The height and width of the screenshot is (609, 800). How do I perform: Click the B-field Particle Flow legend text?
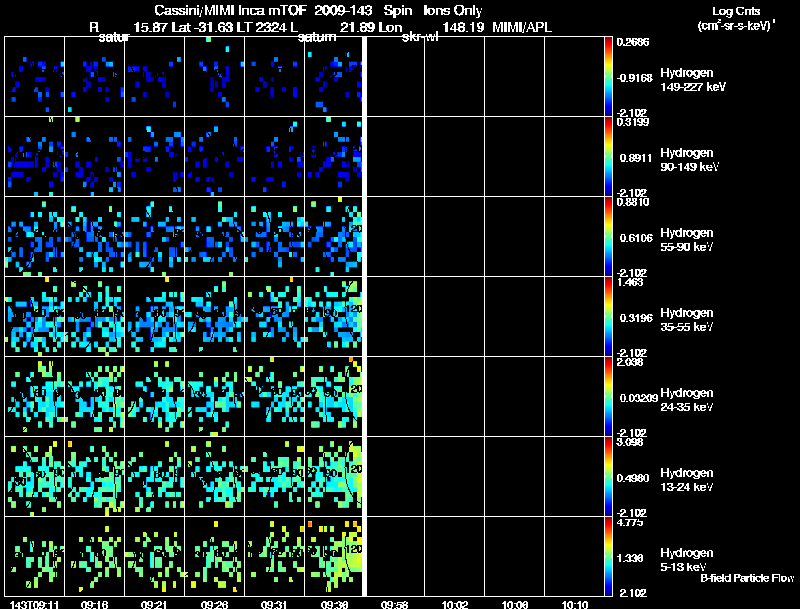pos(746,578)
